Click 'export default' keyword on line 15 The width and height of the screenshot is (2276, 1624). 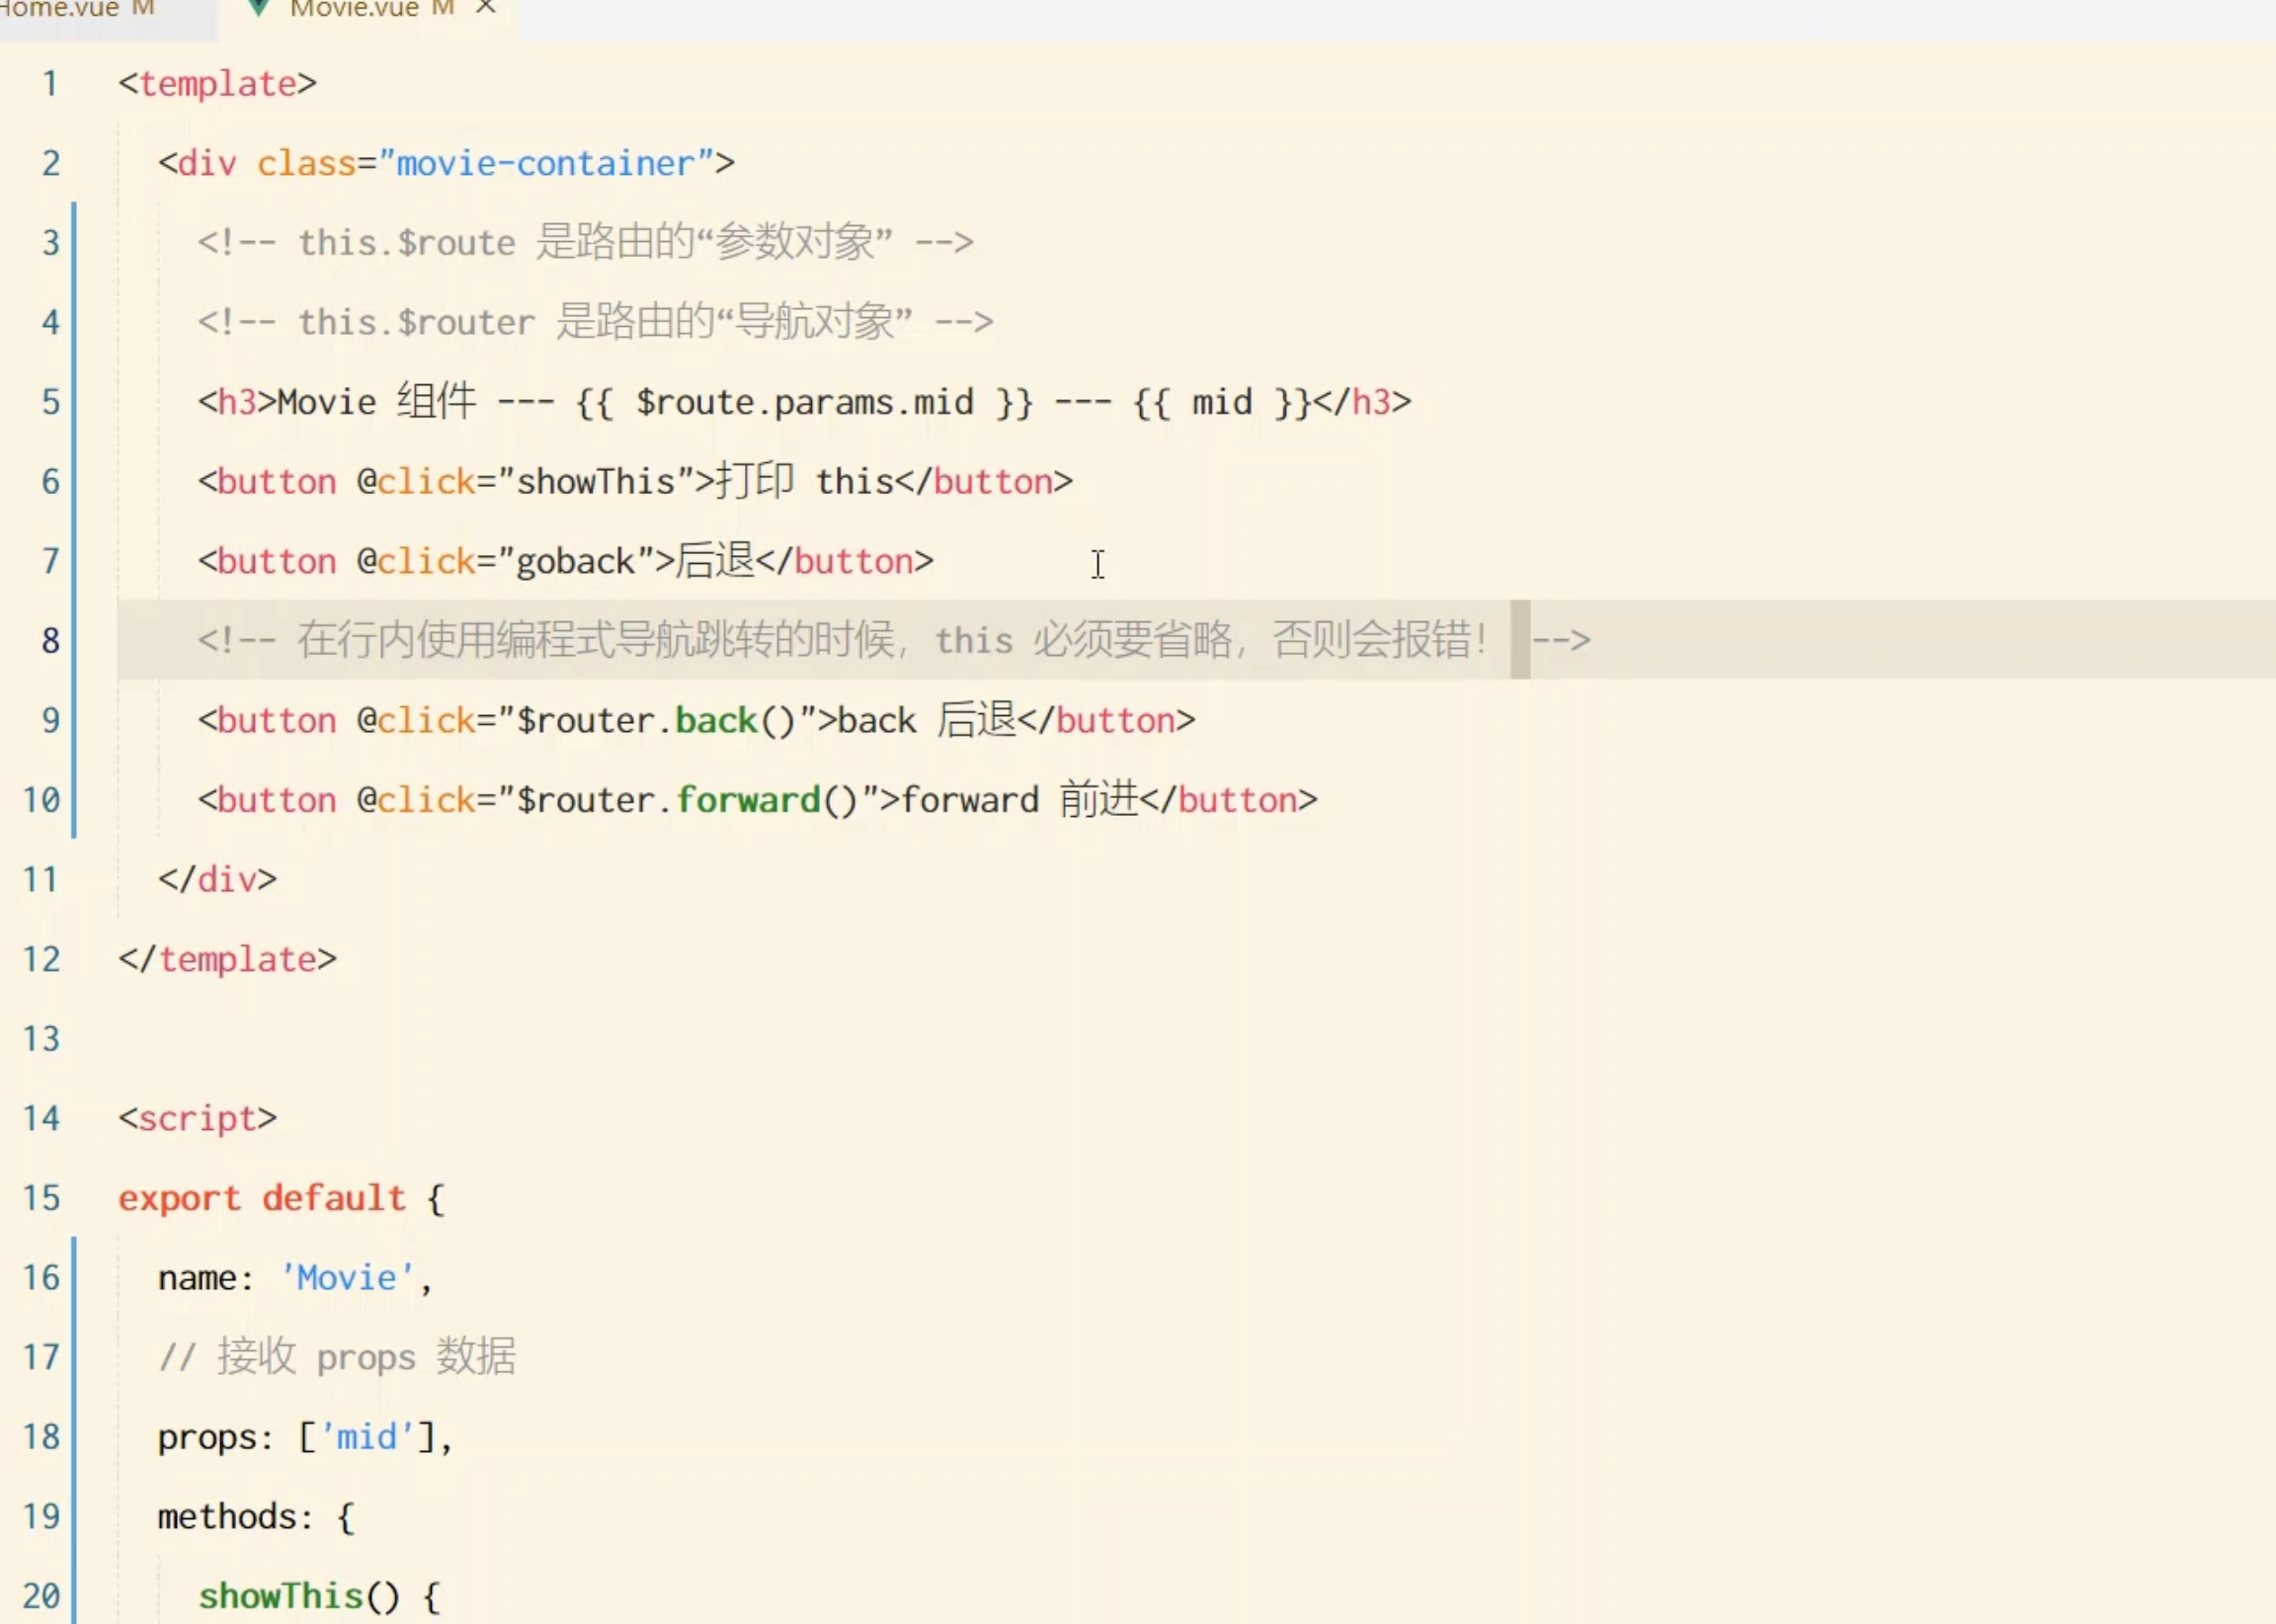pos(262,1198)
